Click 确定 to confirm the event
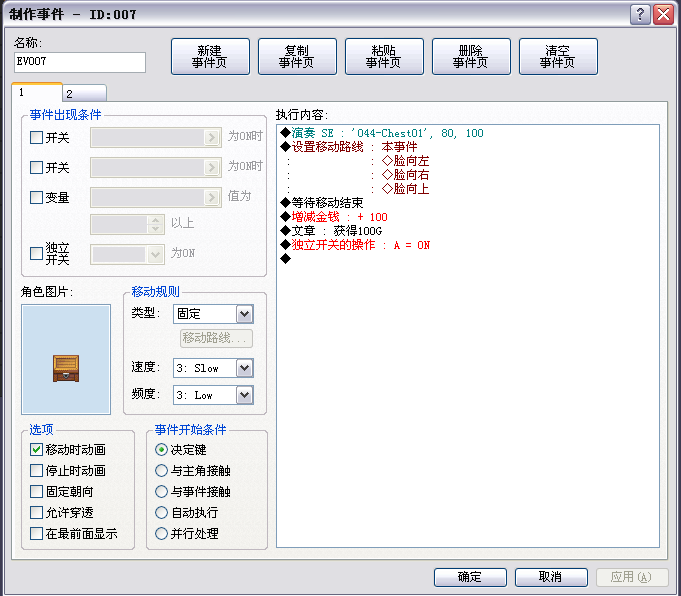681x596 pixels. (x=470, y=577)
